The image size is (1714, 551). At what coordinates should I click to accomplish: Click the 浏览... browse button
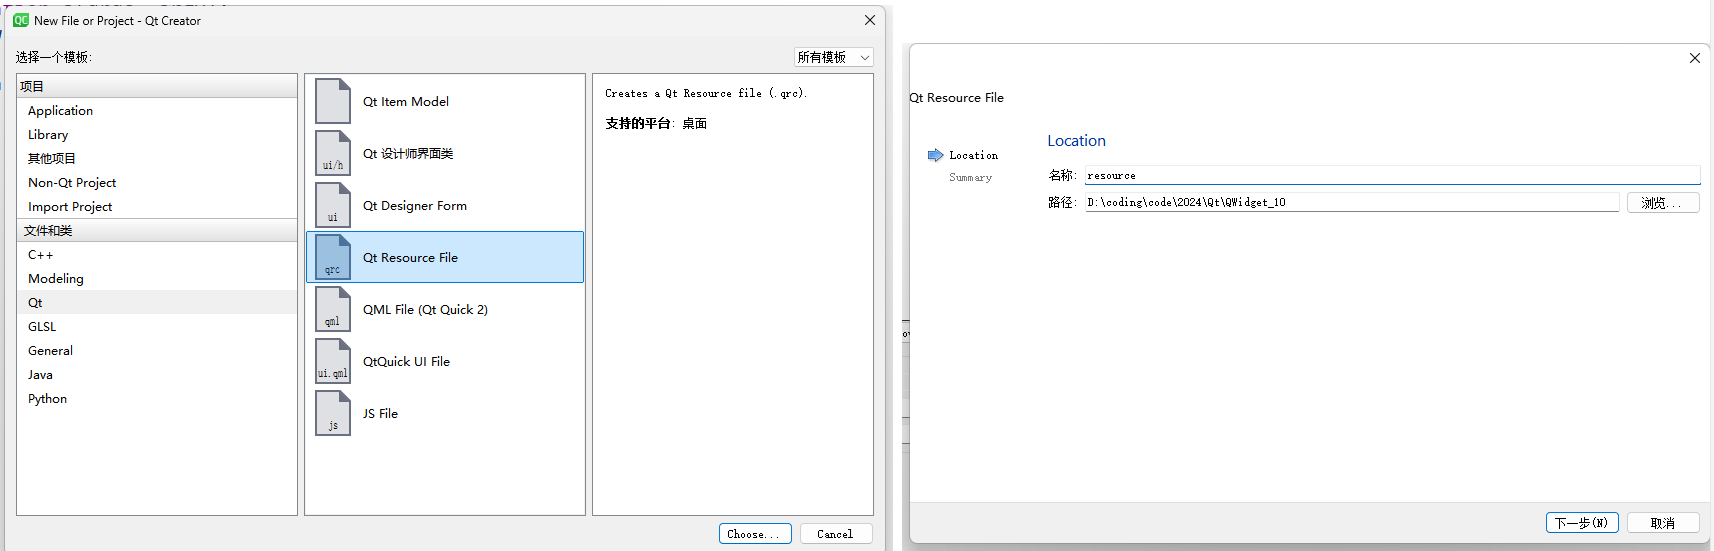click(x=1663, y=203)
